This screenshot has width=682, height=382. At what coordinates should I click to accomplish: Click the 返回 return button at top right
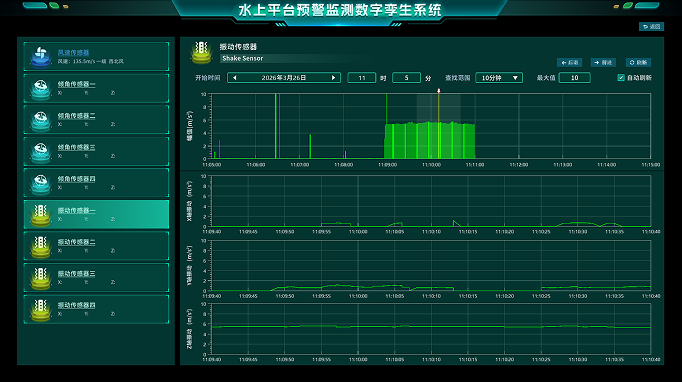click(x=651, y=27)
